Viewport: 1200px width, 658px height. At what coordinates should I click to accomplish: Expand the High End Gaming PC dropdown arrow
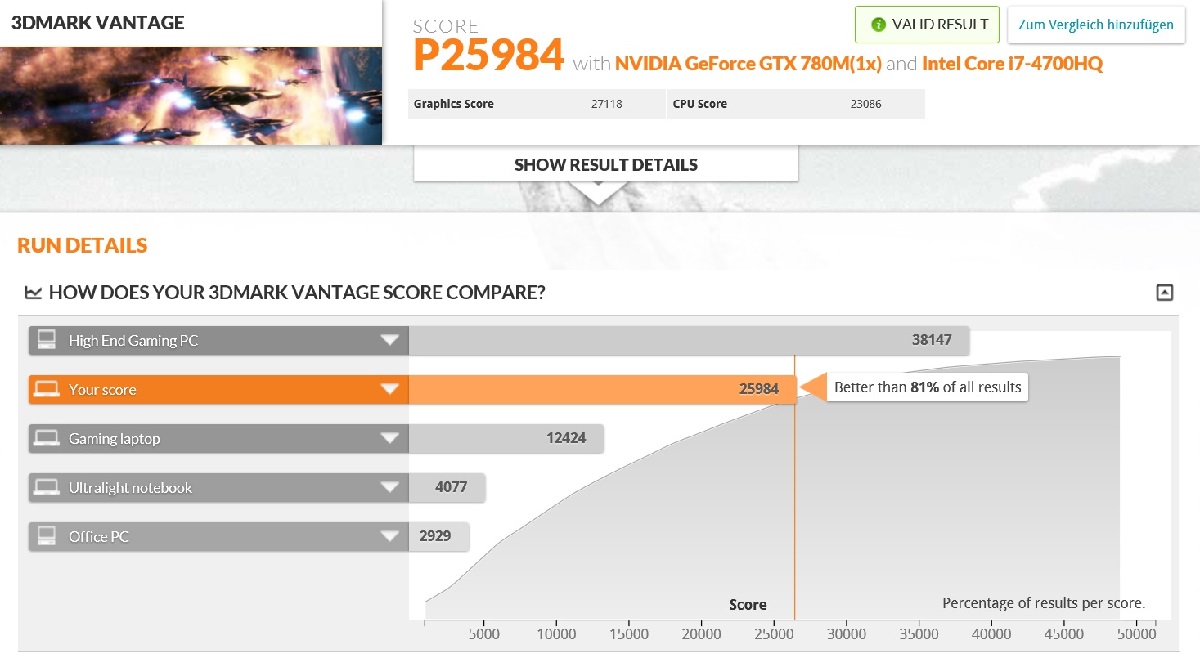[390, 340]
